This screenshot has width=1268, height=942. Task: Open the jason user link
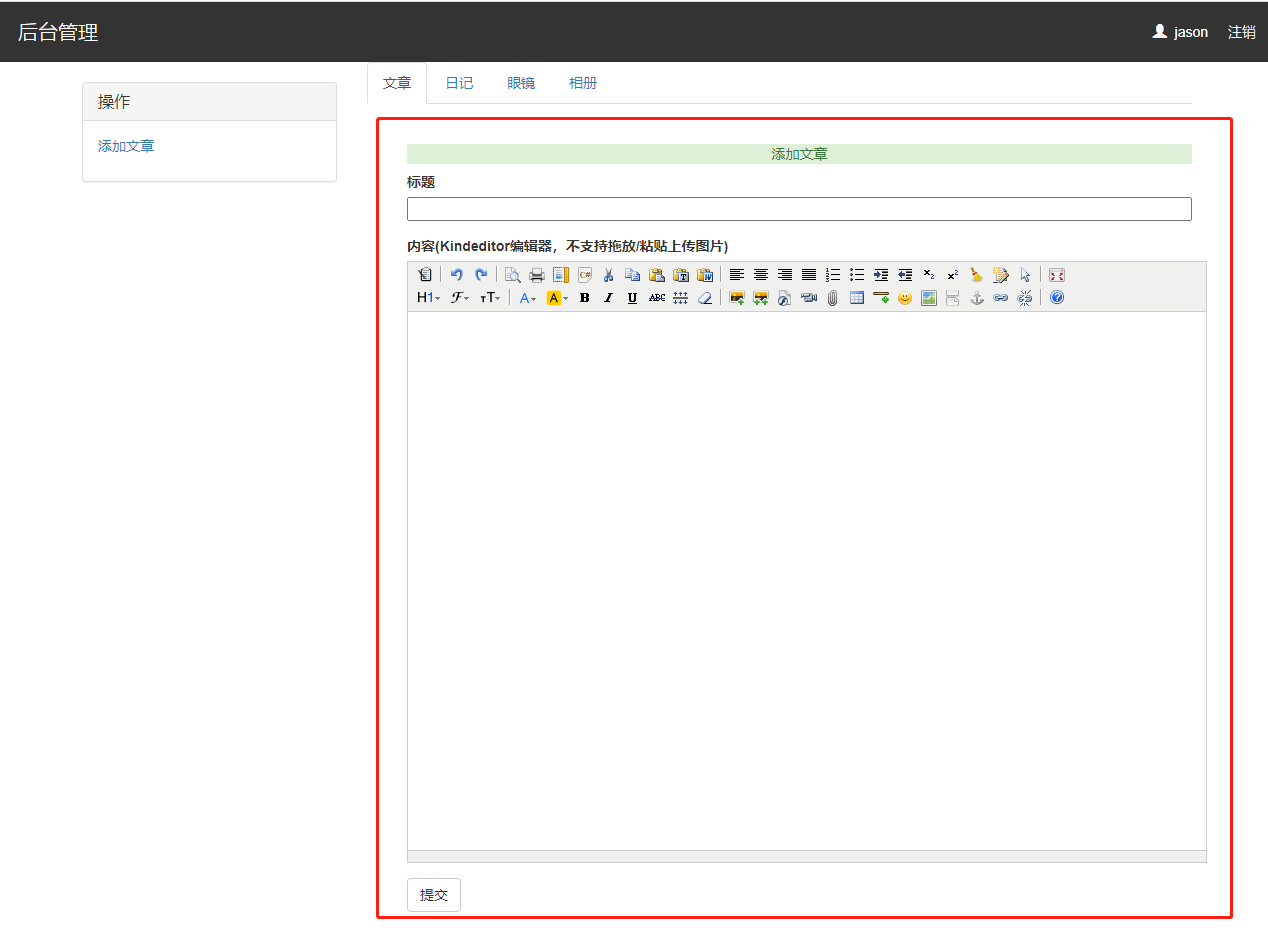(1180, 32)
